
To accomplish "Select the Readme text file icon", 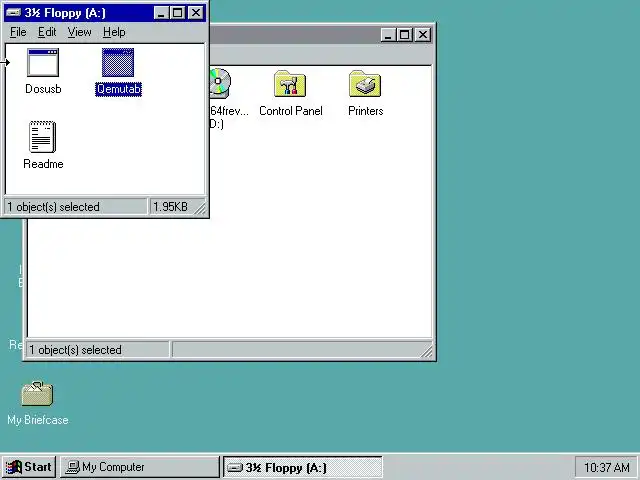I will [x=42, y=137].
